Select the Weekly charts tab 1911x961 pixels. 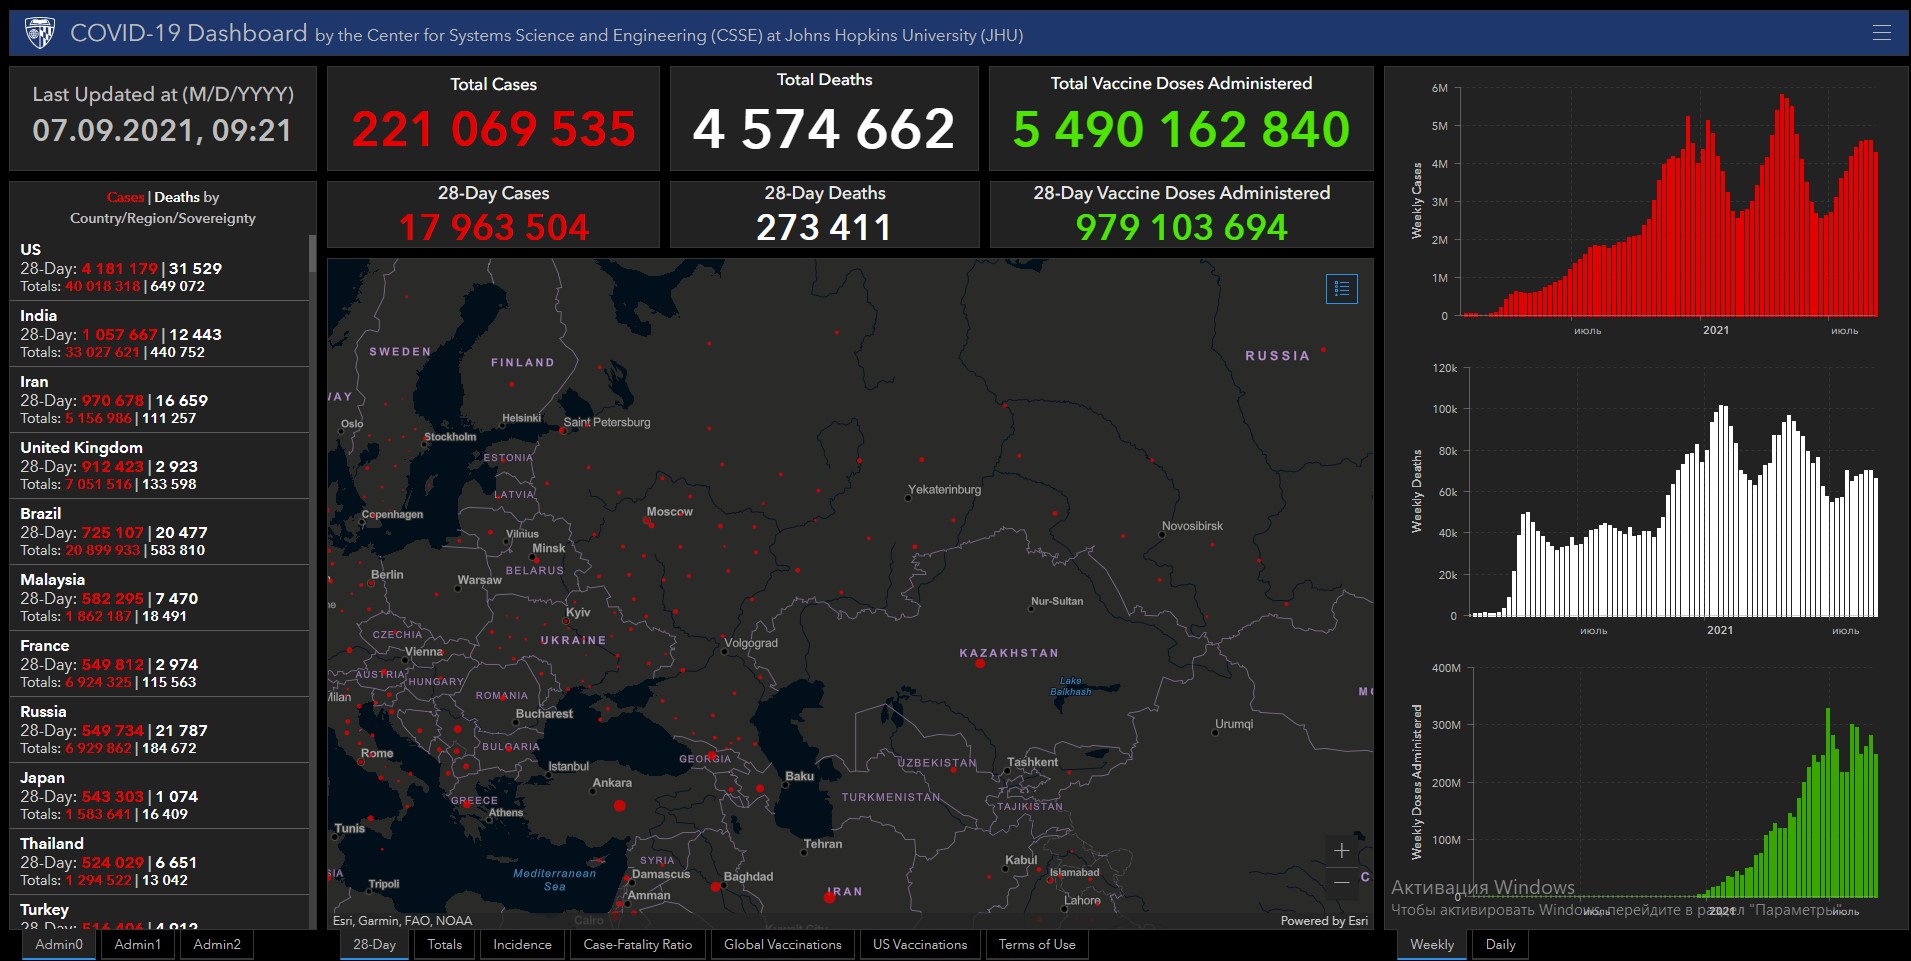pyautogui.click(x=1431, y=944)
